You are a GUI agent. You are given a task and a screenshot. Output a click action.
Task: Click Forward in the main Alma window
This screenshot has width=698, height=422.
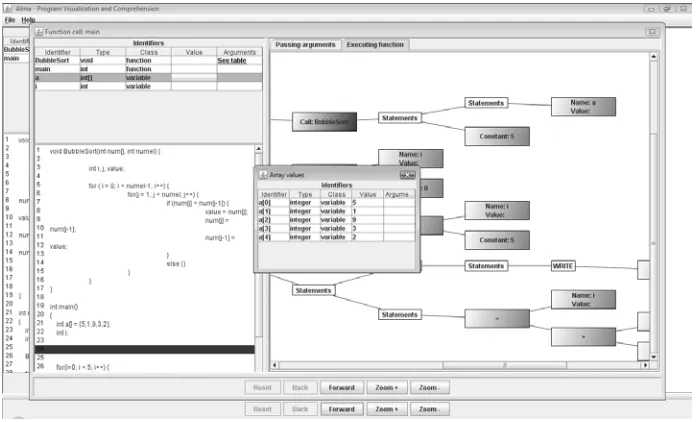pyautogui.click(x=341, y=409)
